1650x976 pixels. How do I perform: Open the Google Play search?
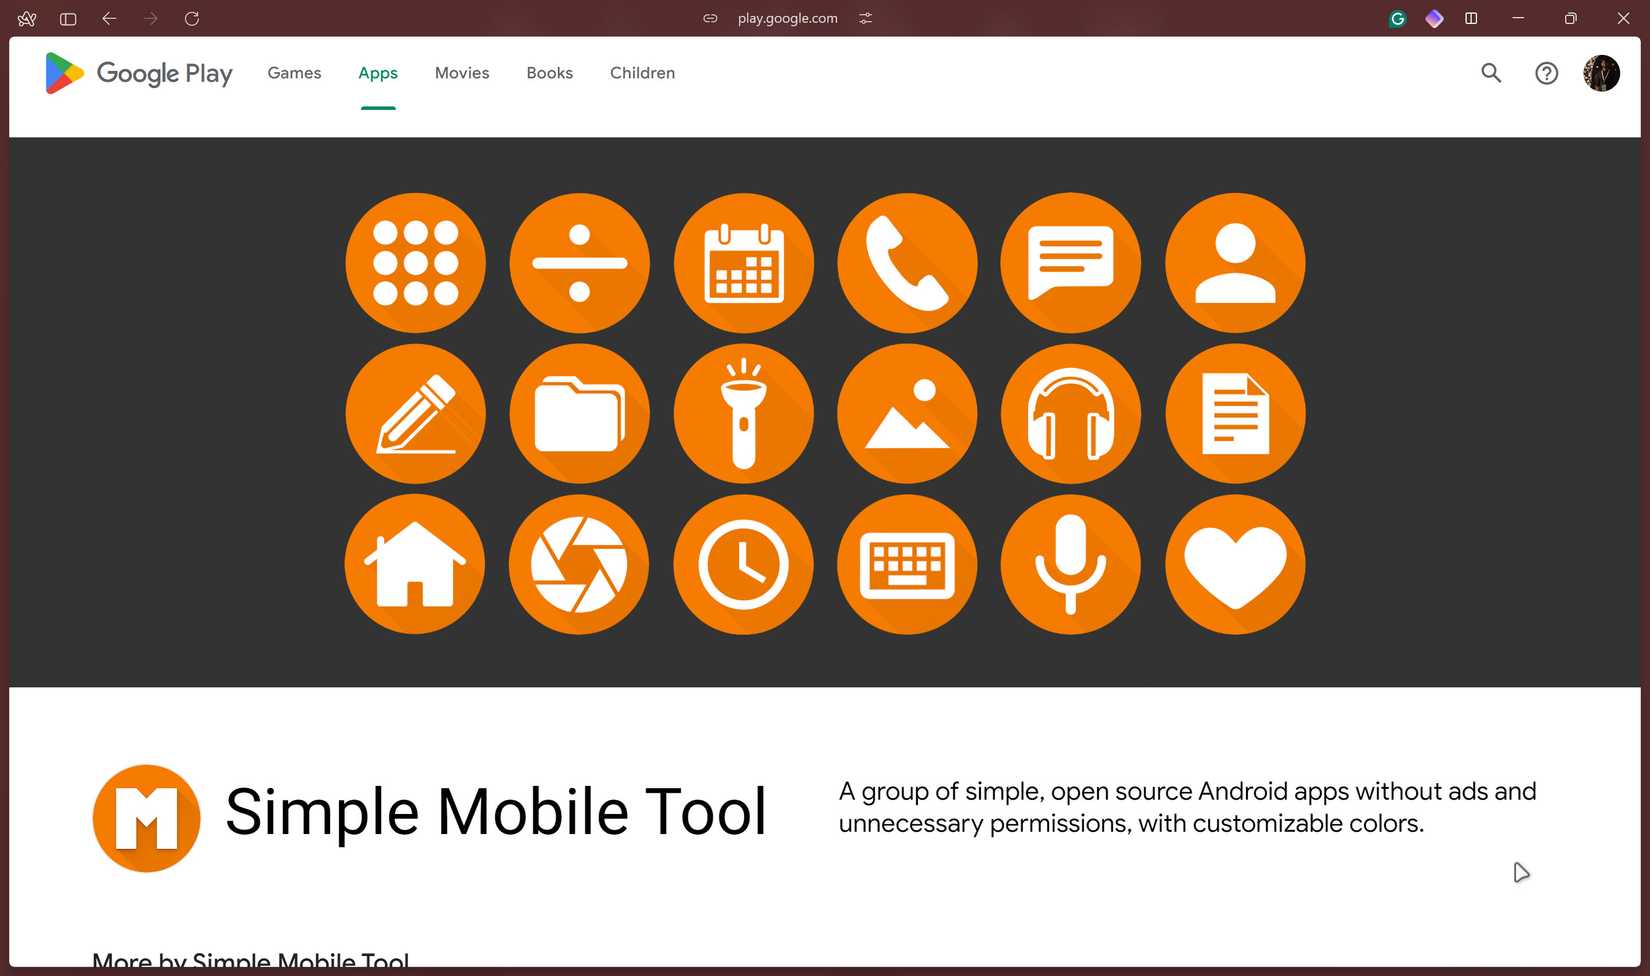coord(1491,73)
